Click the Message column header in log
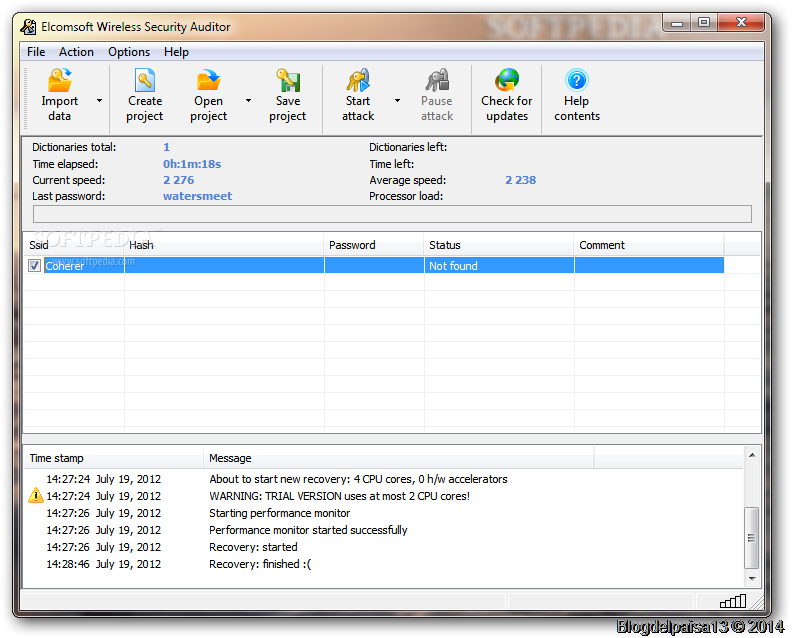 (399, 458)
